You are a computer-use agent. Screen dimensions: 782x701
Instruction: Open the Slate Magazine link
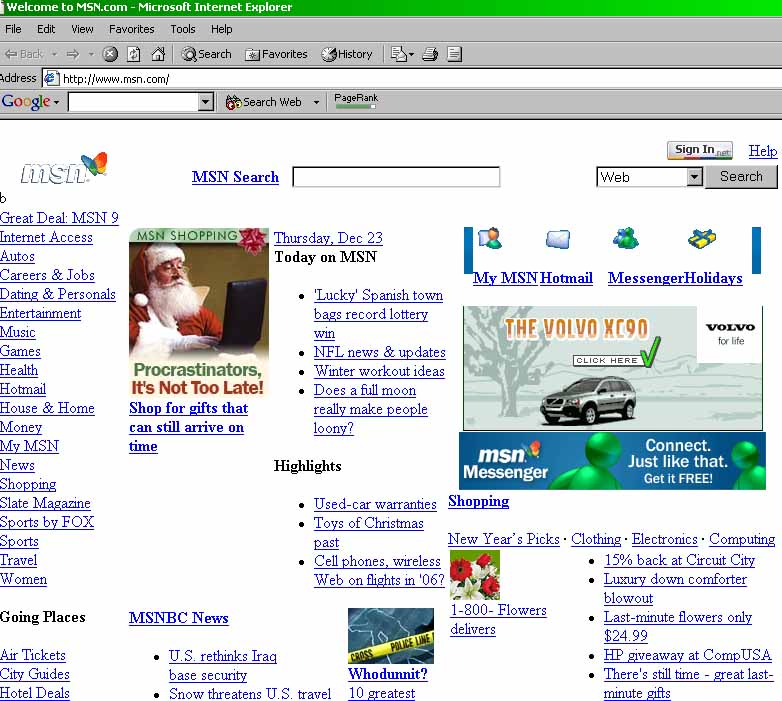pyautogui.click(x=45, y=503)
